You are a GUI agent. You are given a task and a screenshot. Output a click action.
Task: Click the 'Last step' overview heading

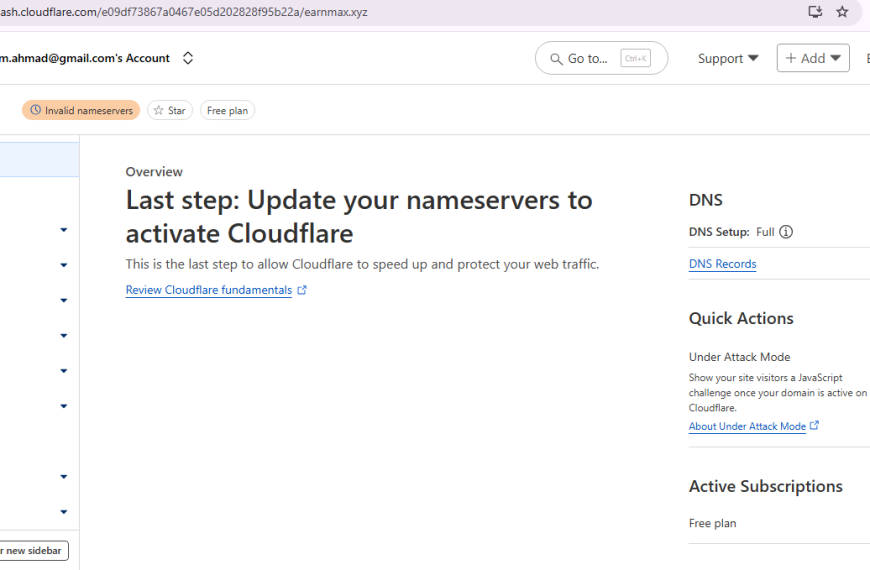click(x=359, y=216)
